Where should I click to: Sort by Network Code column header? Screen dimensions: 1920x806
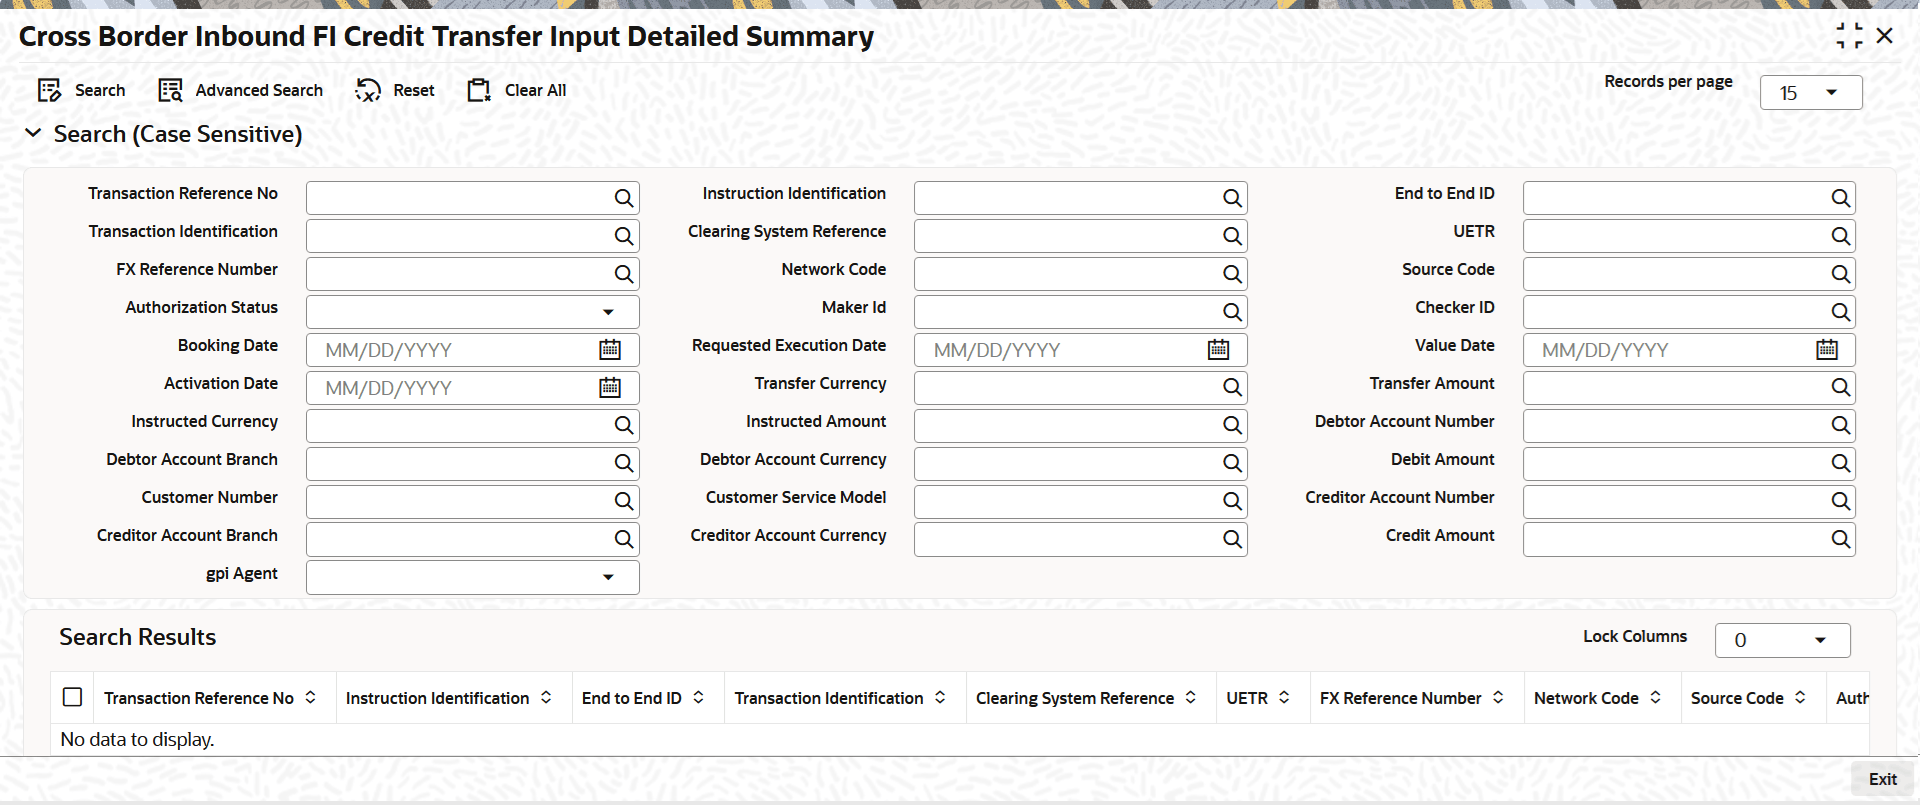1656,697
